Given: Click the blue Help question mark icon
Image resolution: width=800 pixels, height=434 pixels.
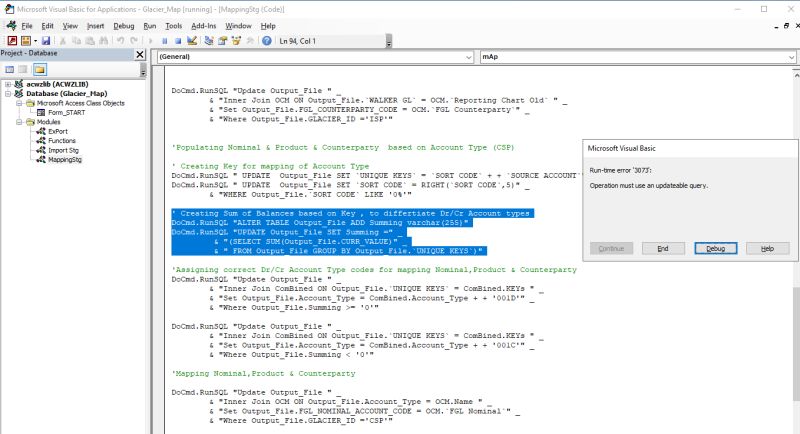Looking at the screenshot, I should click(266, 41).
